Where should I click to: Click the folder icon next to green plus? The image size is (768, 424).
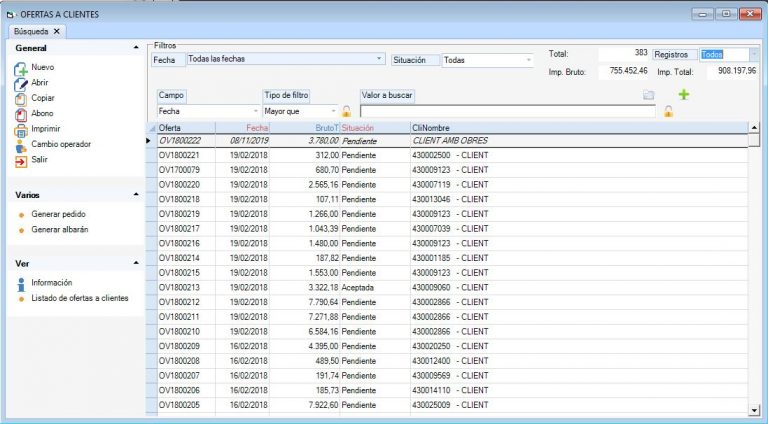648,95
